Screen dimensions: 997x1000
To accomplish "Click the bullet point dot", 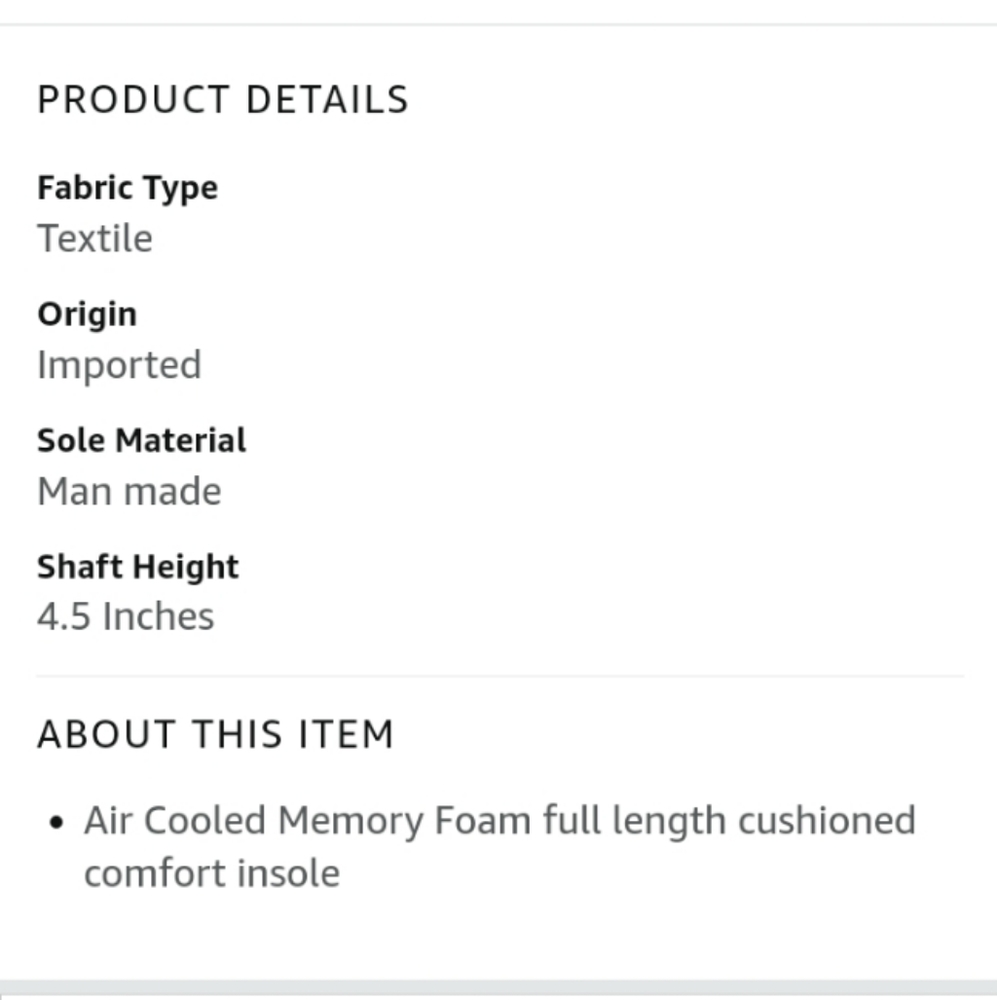I will click(x=56, y=823).
